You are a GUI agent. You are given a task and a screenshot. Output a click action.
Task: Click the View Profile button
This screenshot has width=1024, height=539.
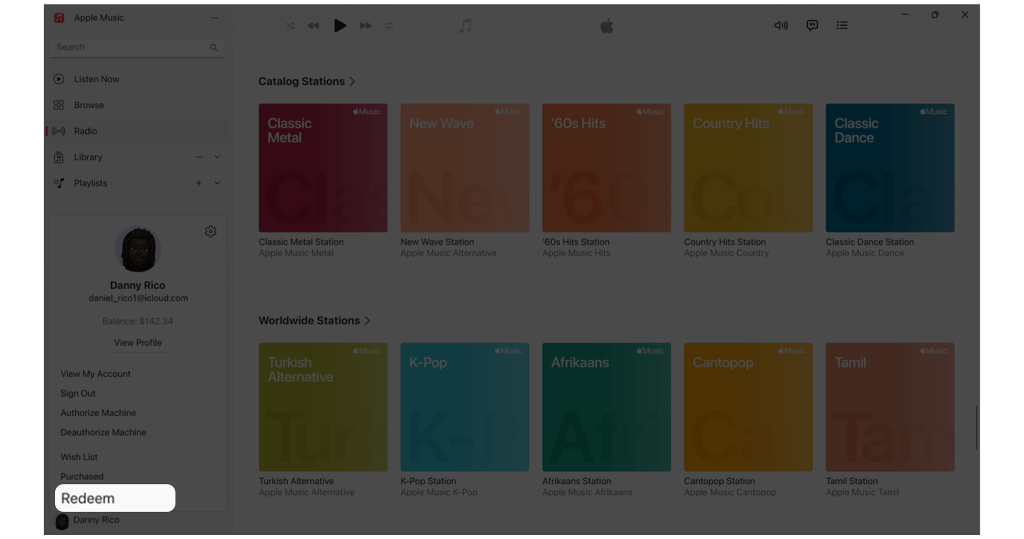[138, 343]
